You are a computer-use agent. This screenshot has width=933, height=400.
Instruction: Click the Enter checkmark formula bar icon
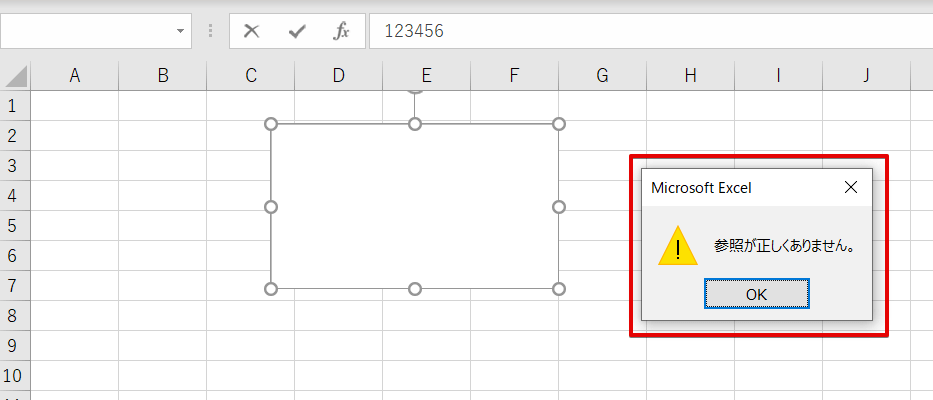297,31
